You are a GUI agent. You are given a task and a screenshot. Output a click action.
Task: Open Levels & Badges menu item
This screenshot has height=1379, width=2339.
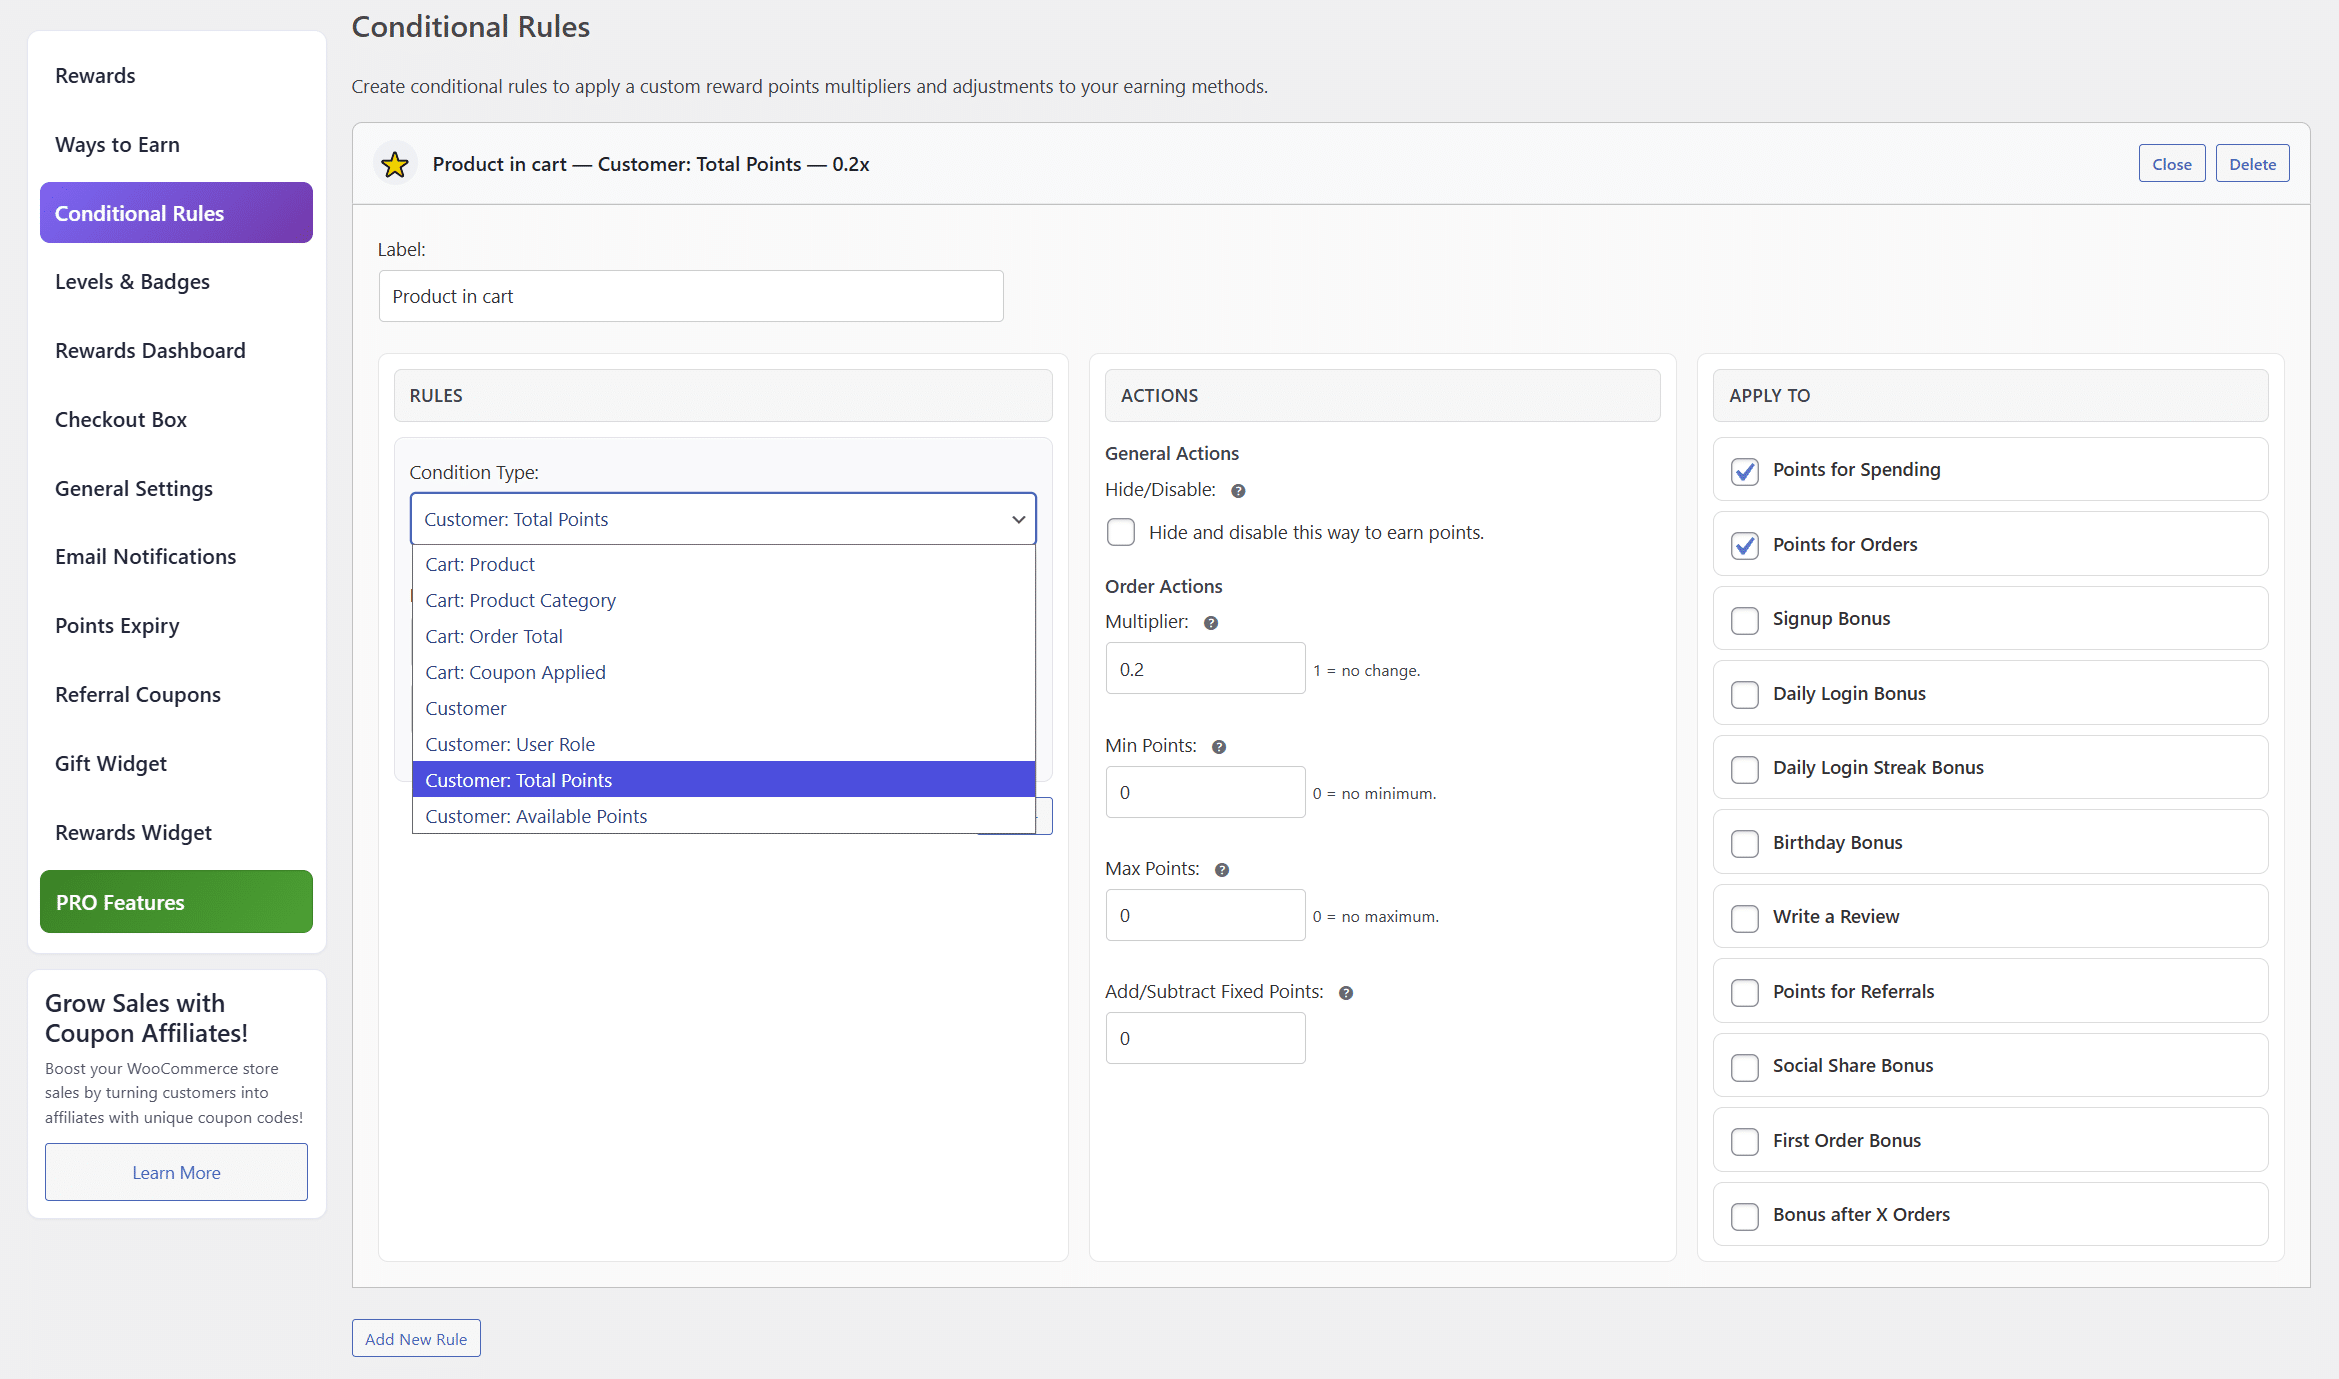pos(132,282)
